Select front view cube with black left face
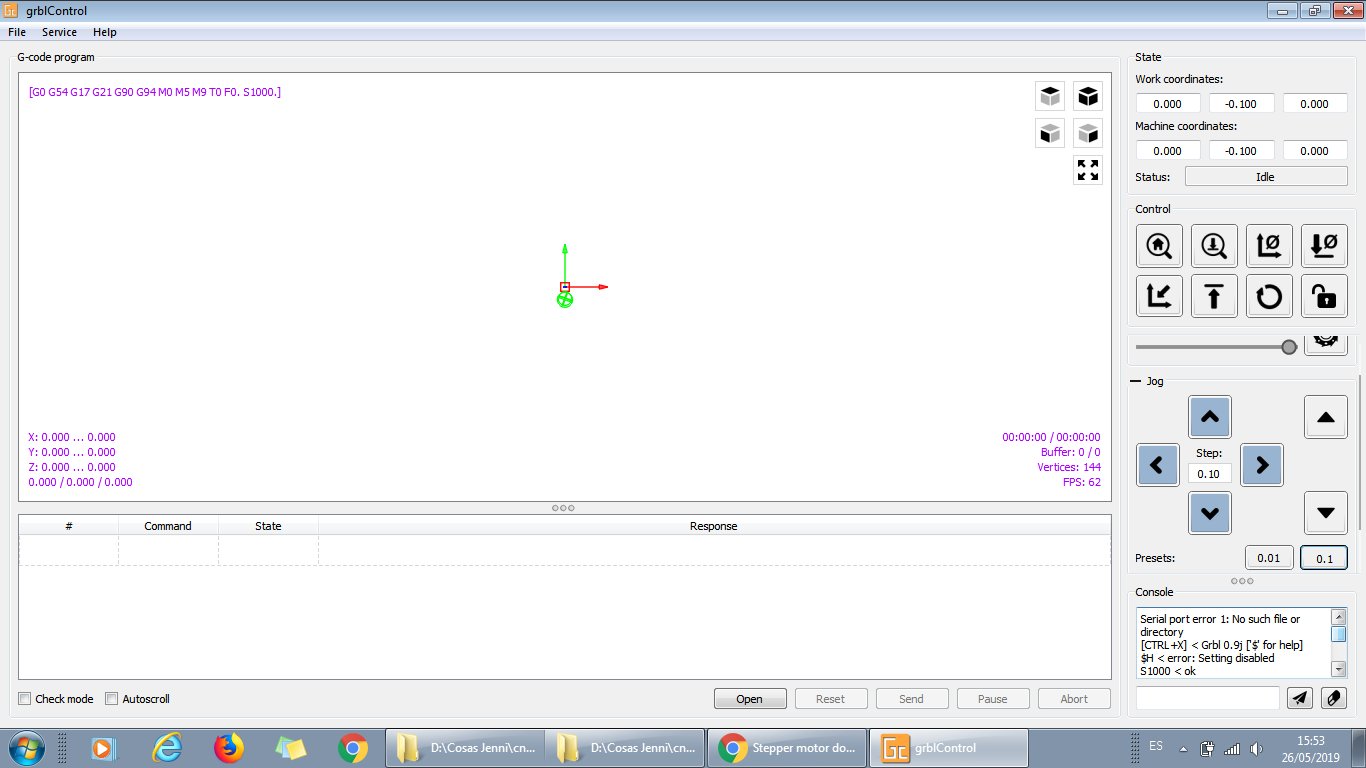 1050,133
